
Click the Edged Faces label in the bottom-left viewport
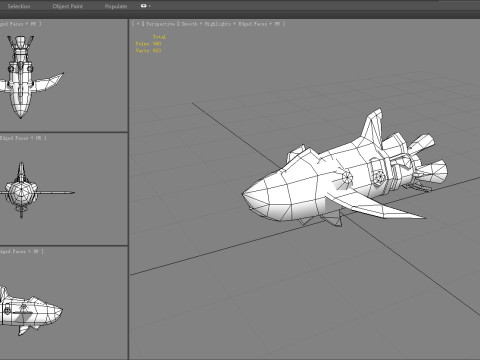pos(13,251)
